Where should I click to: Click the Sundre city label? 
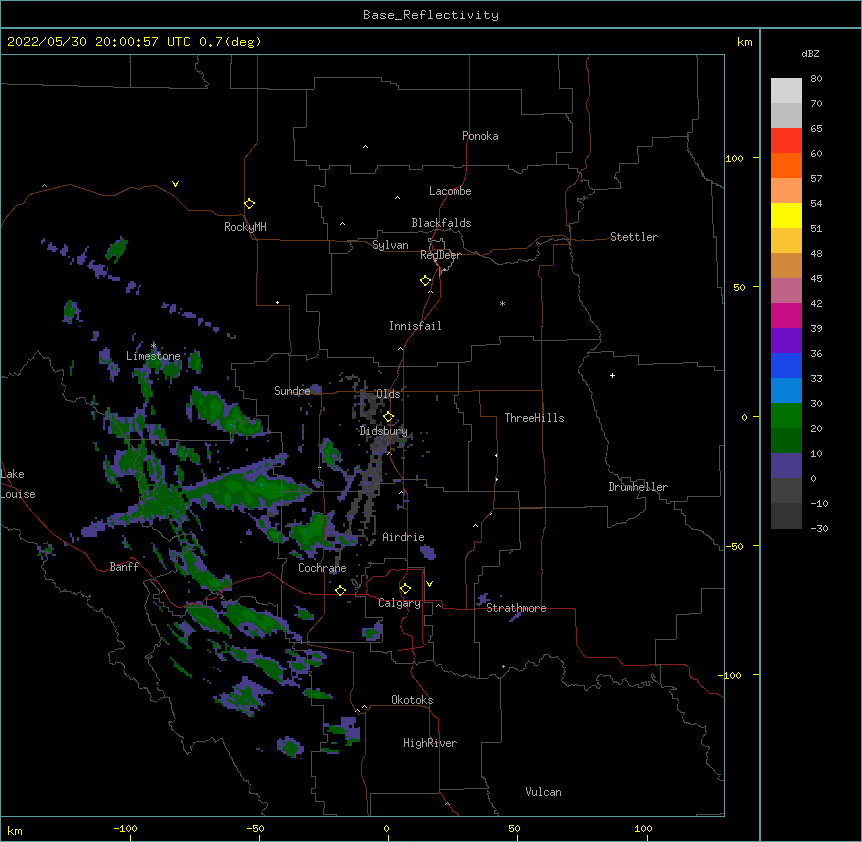point(292,391)
